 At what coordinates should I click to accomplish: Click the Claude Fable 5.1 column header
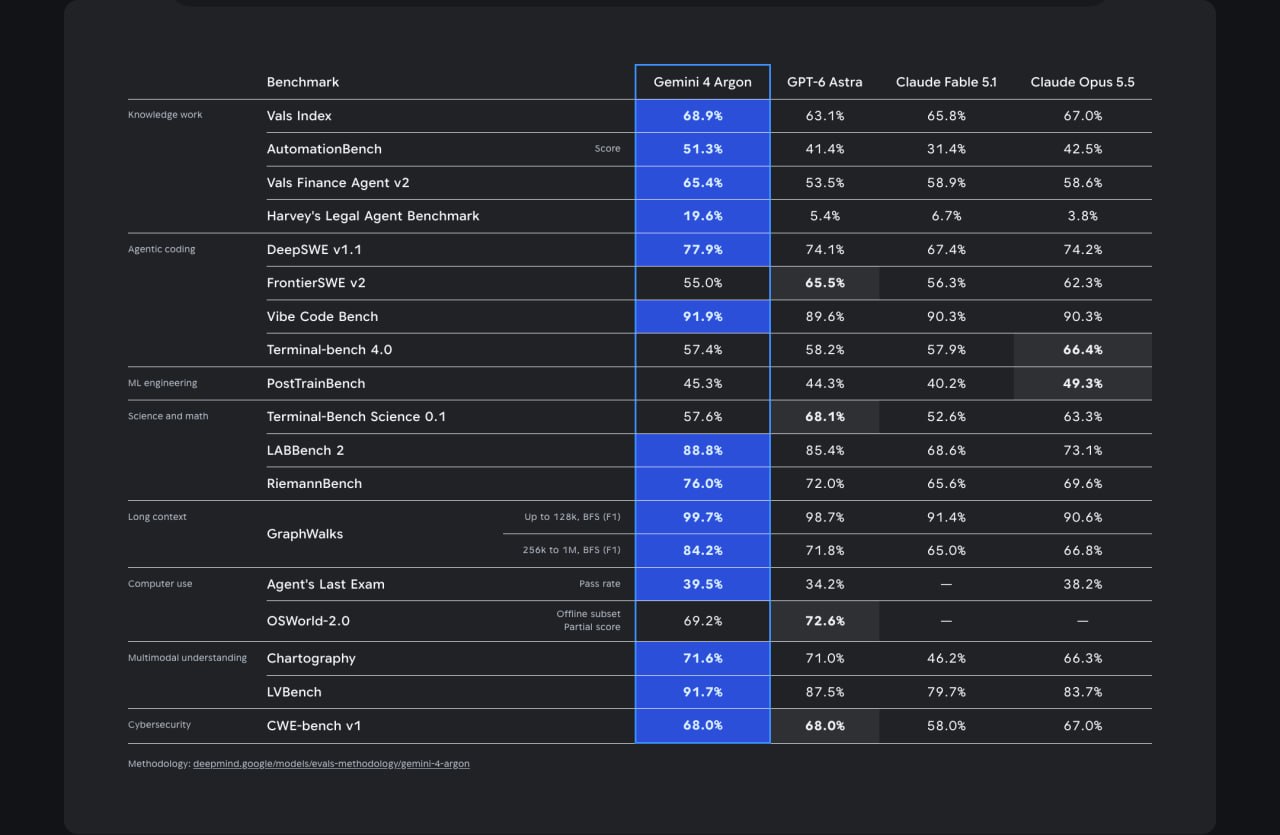[x=946, y=82]
